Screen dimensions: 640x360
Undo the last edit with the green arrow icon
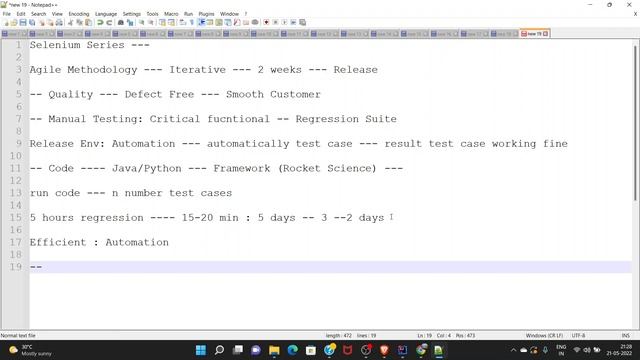click(x=100, y=22)
